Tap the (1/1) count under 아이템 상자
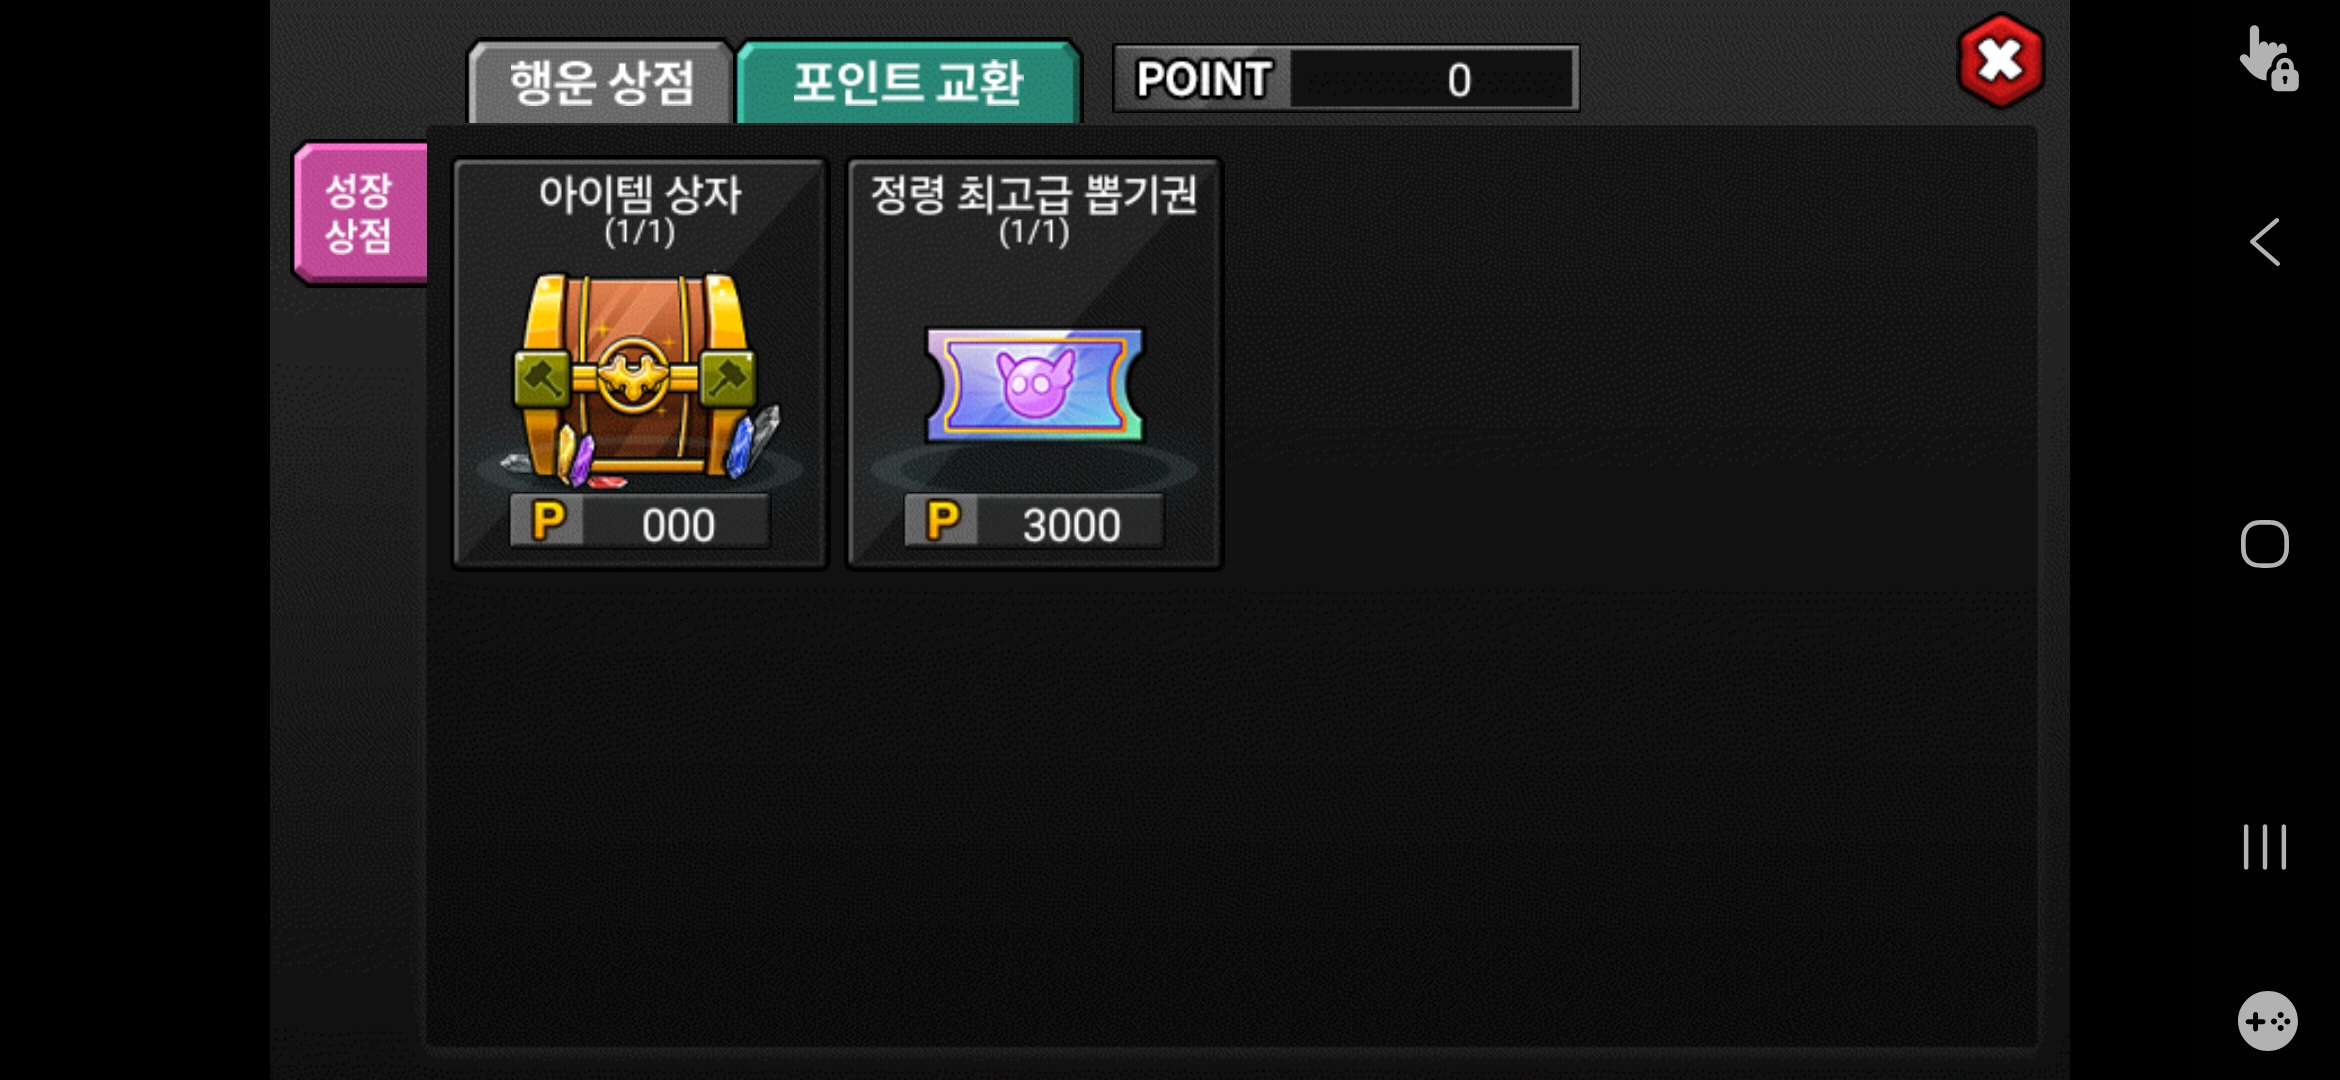Image resolution: width=2340 pixels, height=1080 pixels. coord(640,232)
